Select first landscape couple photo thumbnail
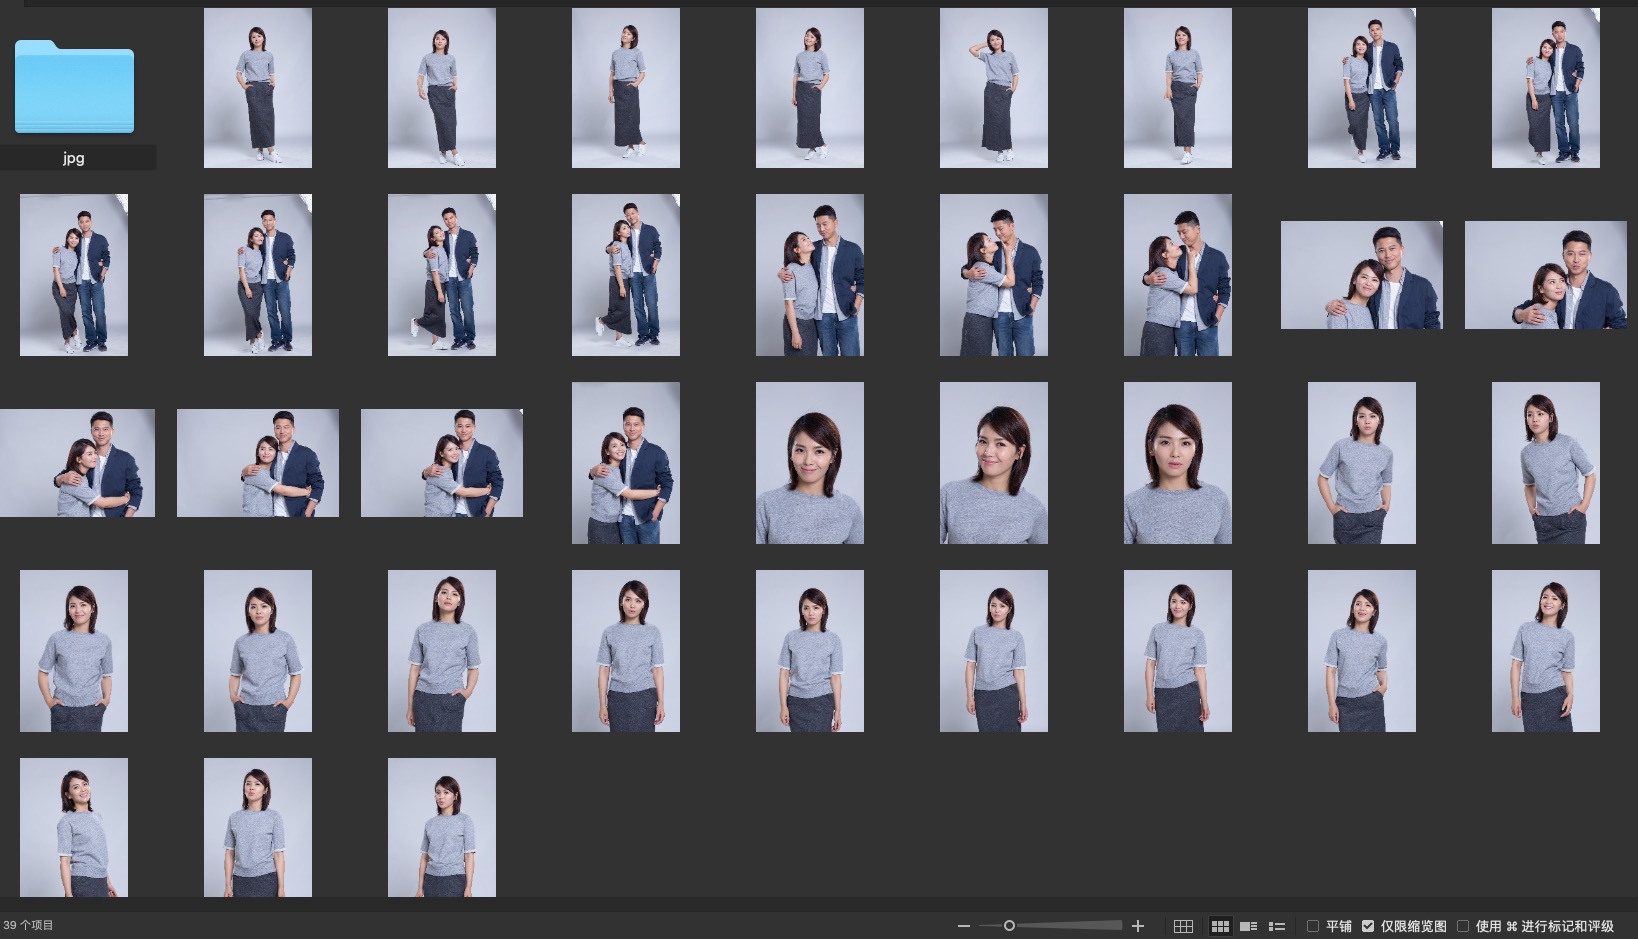The image size is (1638, 939). (x=1362, y=275)
